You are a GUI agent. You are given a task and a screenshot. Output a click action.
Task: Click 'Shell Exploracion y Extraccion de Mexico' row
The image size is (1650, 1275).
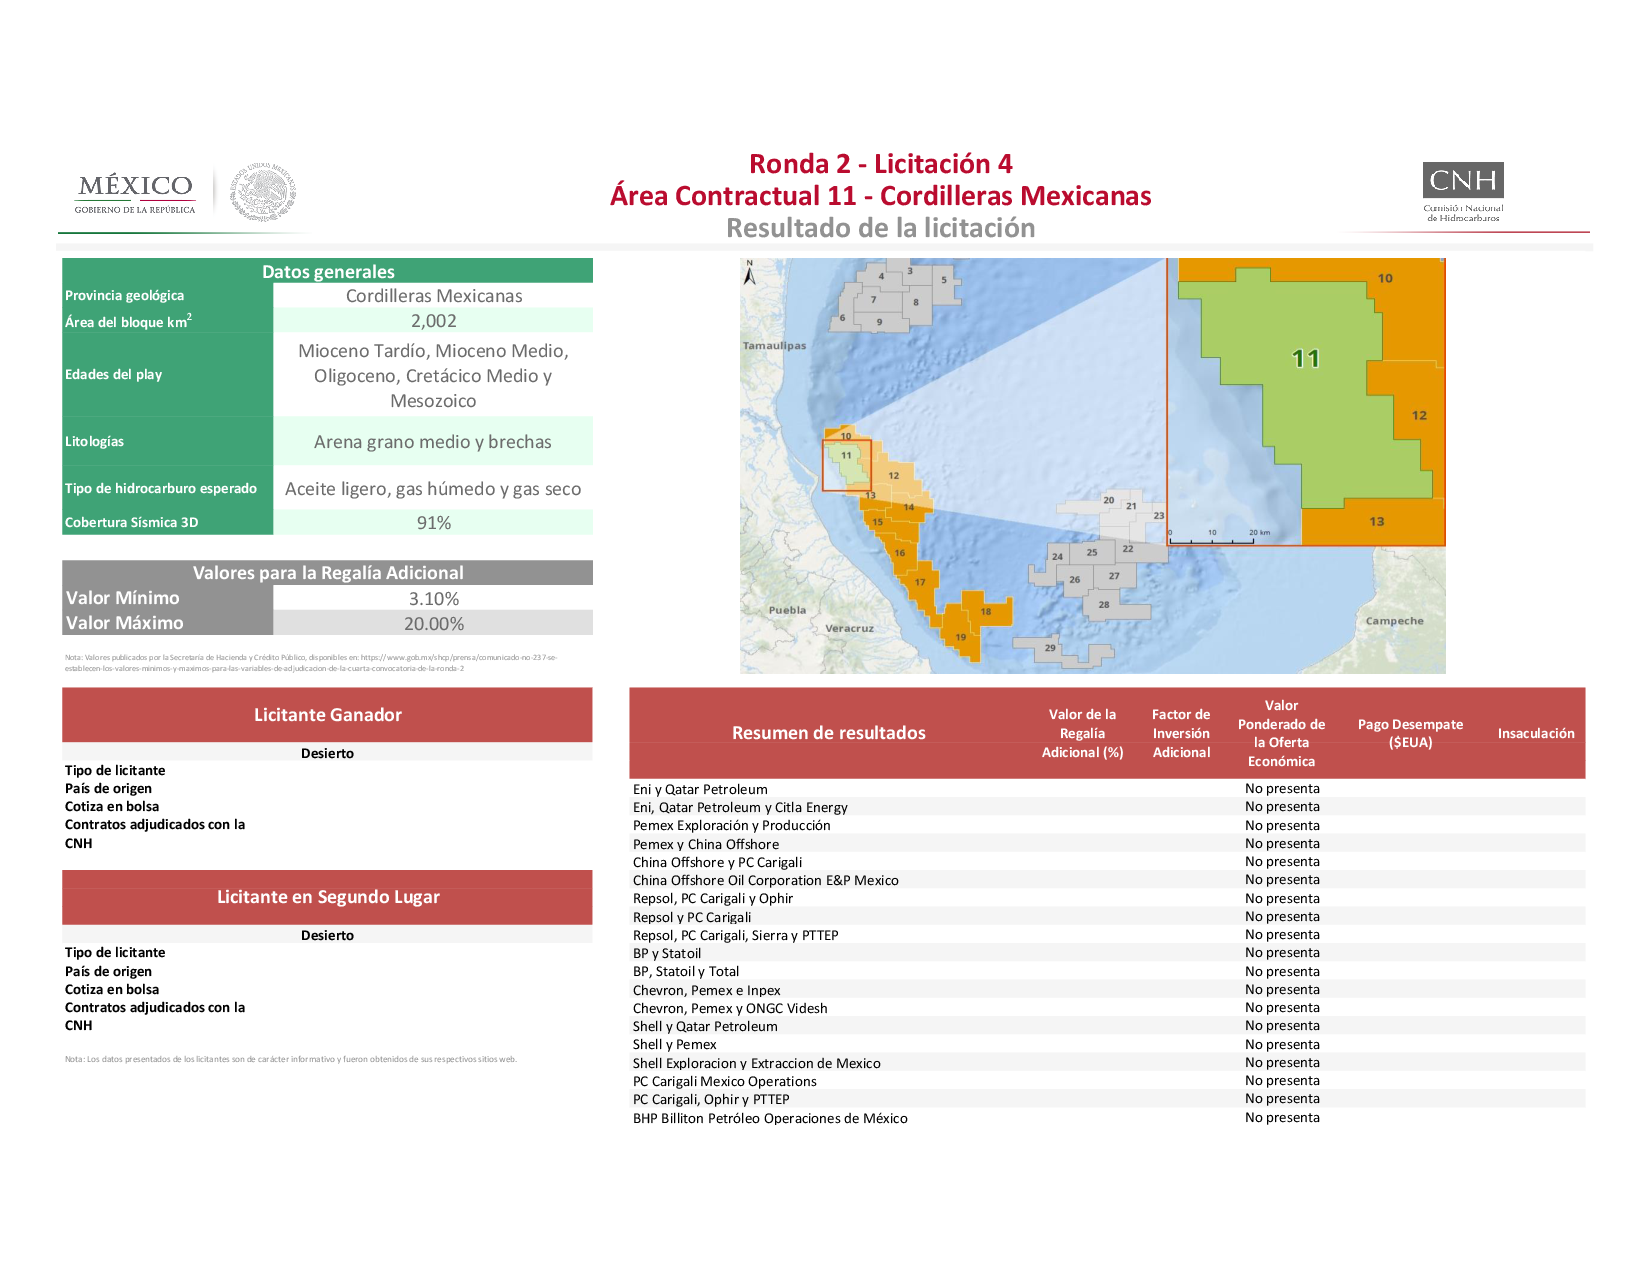[x=1107, y=1063]
